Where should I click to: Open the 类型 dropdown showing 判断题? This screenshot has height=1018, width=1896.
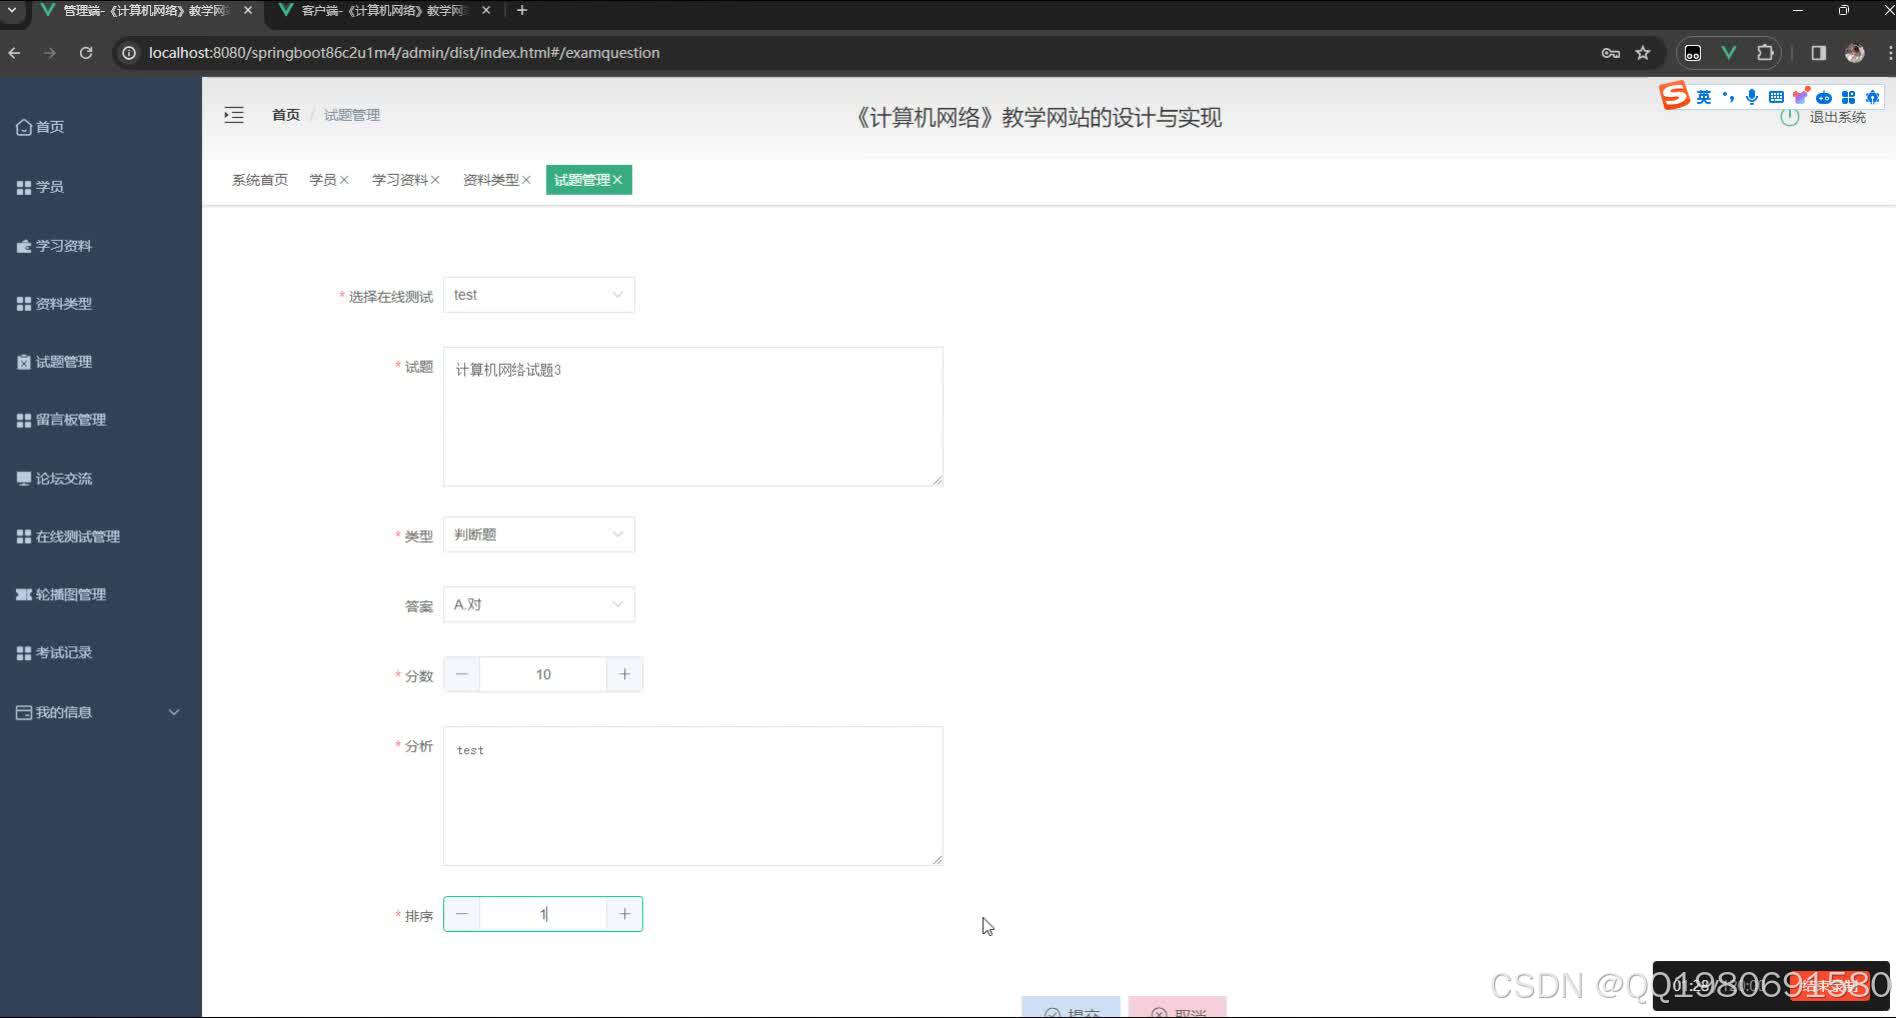click(539, 535)
